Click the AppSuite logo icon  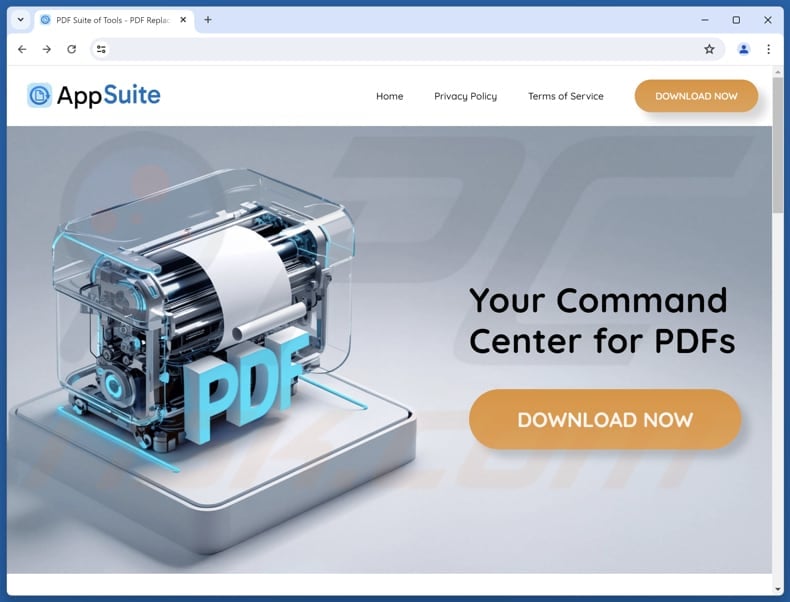[x=39, y=95]
